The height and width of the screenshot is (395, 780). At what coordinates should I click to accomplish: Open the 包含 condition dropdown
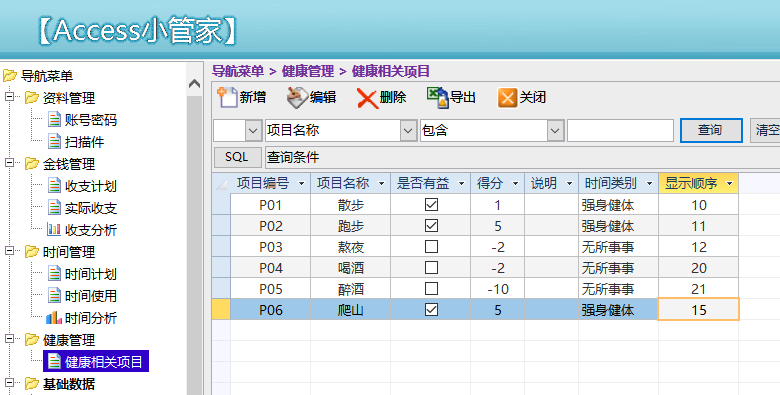(x=555, y=131)
